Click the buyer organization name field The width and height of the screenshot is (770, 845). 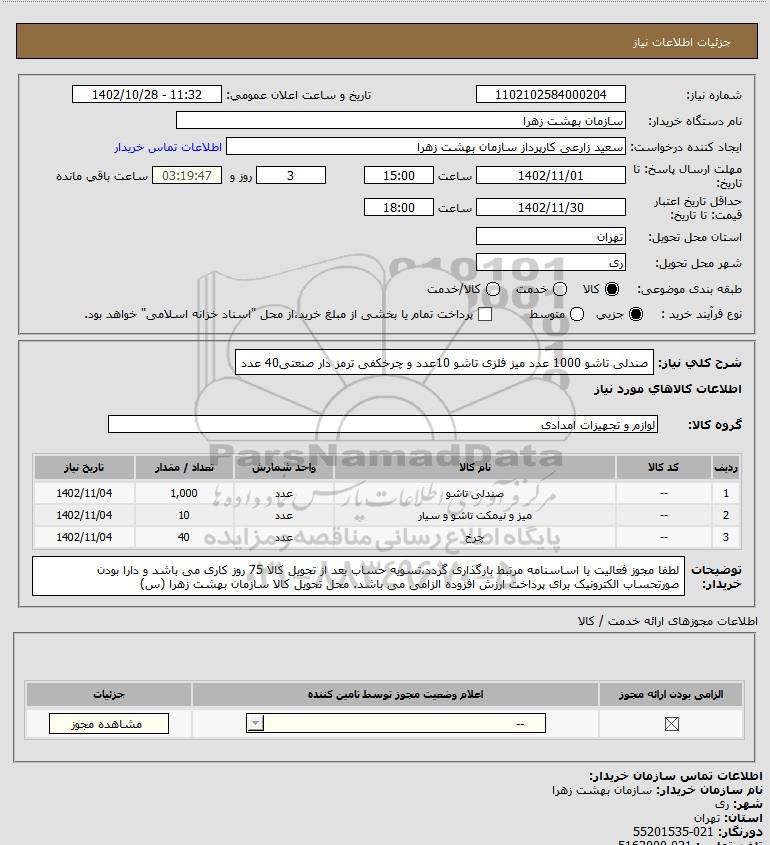pos(401,120)
